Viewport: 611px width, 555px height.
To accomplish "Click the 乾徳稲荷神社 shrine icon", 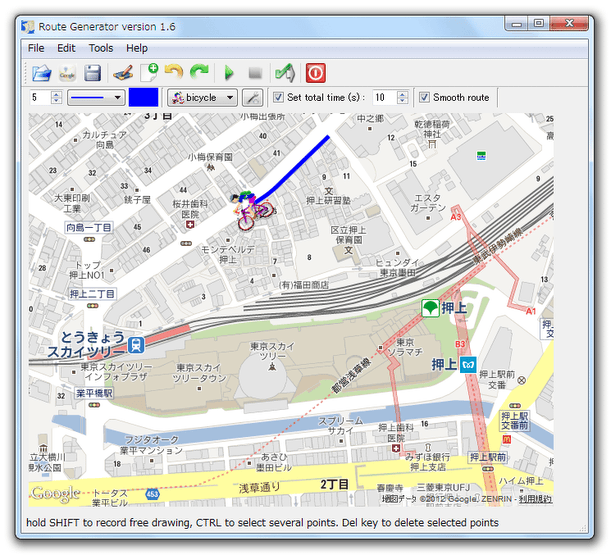I will click(432, 144).
